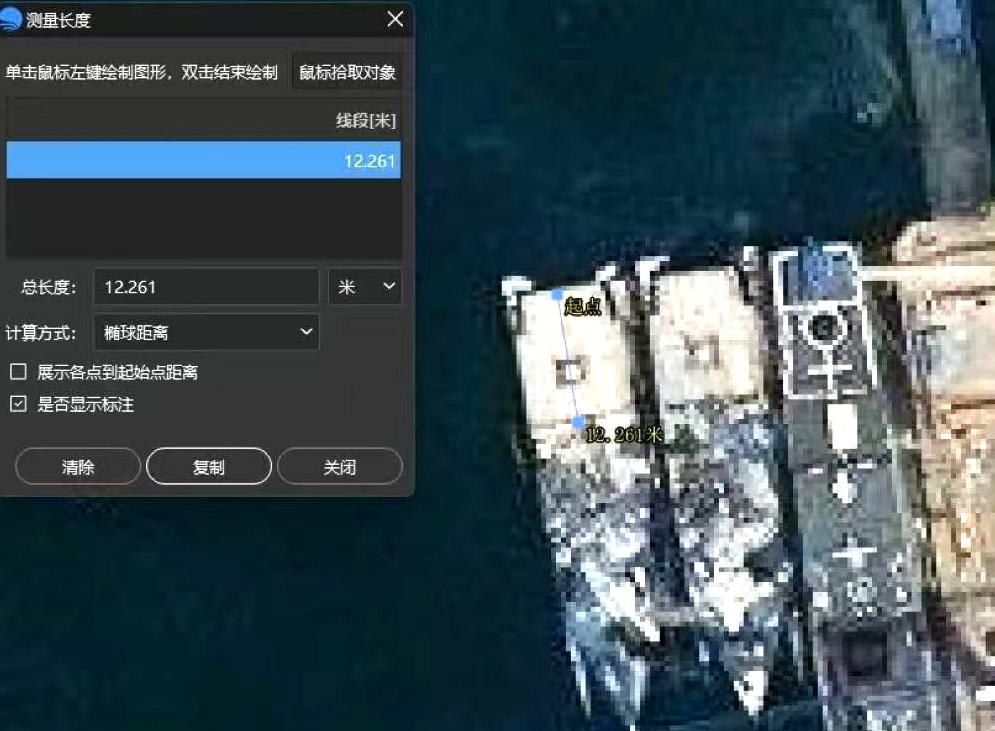Image resolution: width=995 pixels, height=731 pixels.
Task: Switch to the 鼠标拾取对象 tab
Action: 347,71
